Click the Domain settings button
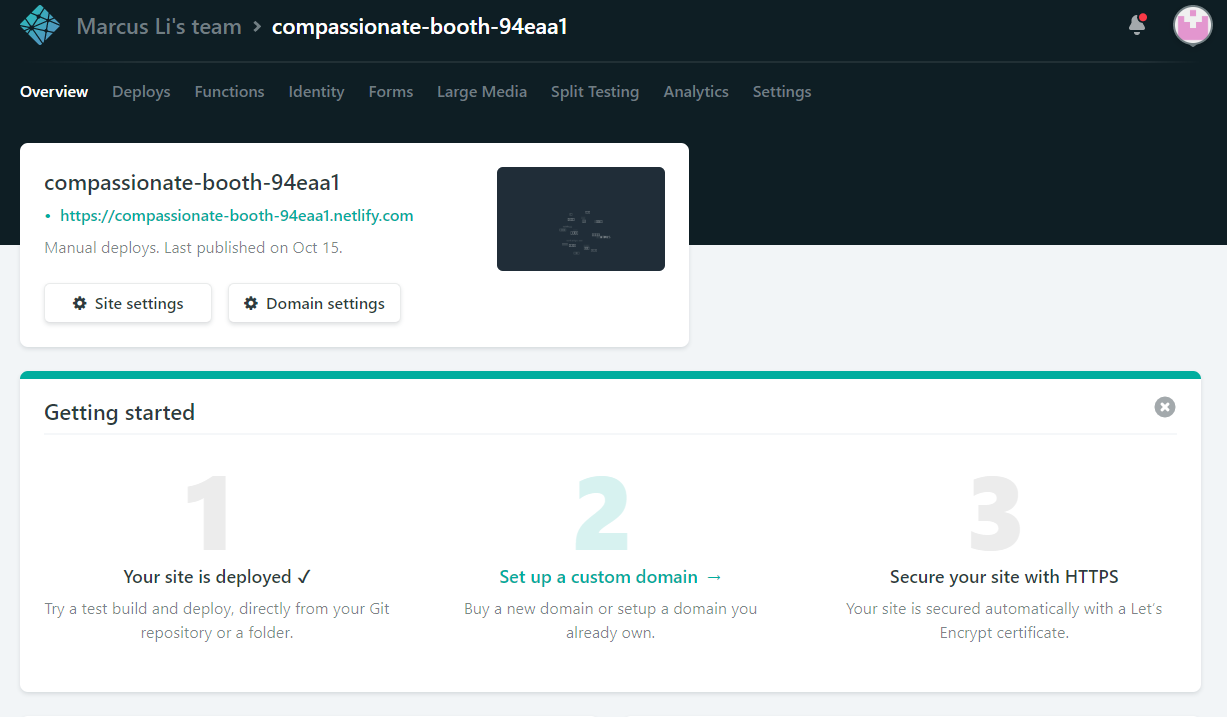 pyautogui.click(x=314, y=303)
